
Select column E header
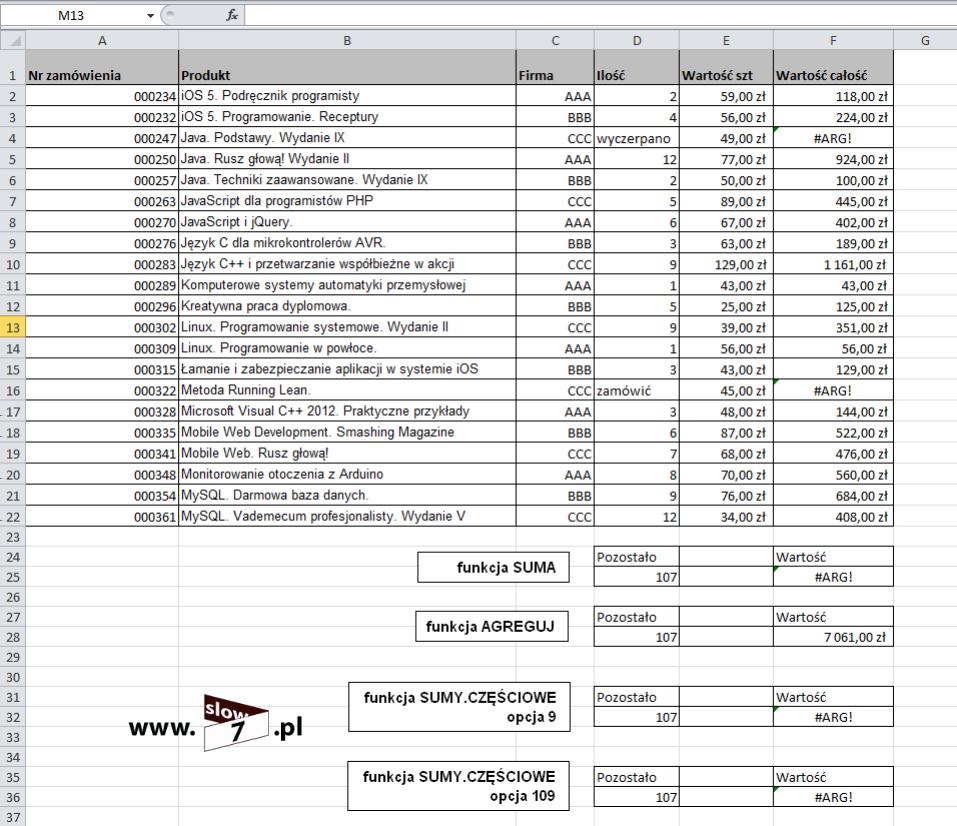tap(726, 41)
